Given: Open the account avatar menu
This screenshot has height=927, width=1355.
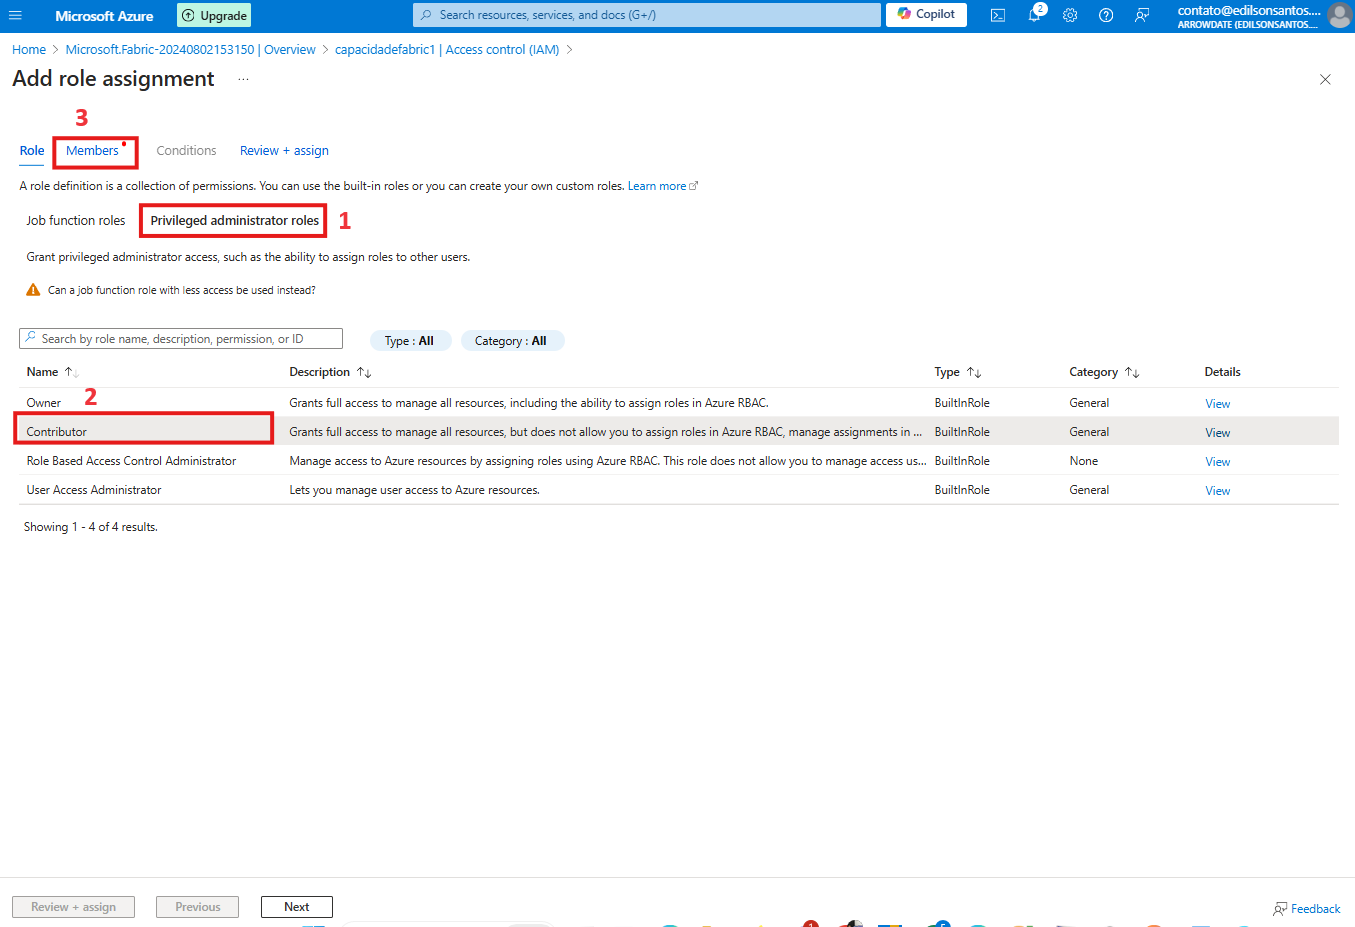Looking at the screenshot, I should tap(1338, 16).
